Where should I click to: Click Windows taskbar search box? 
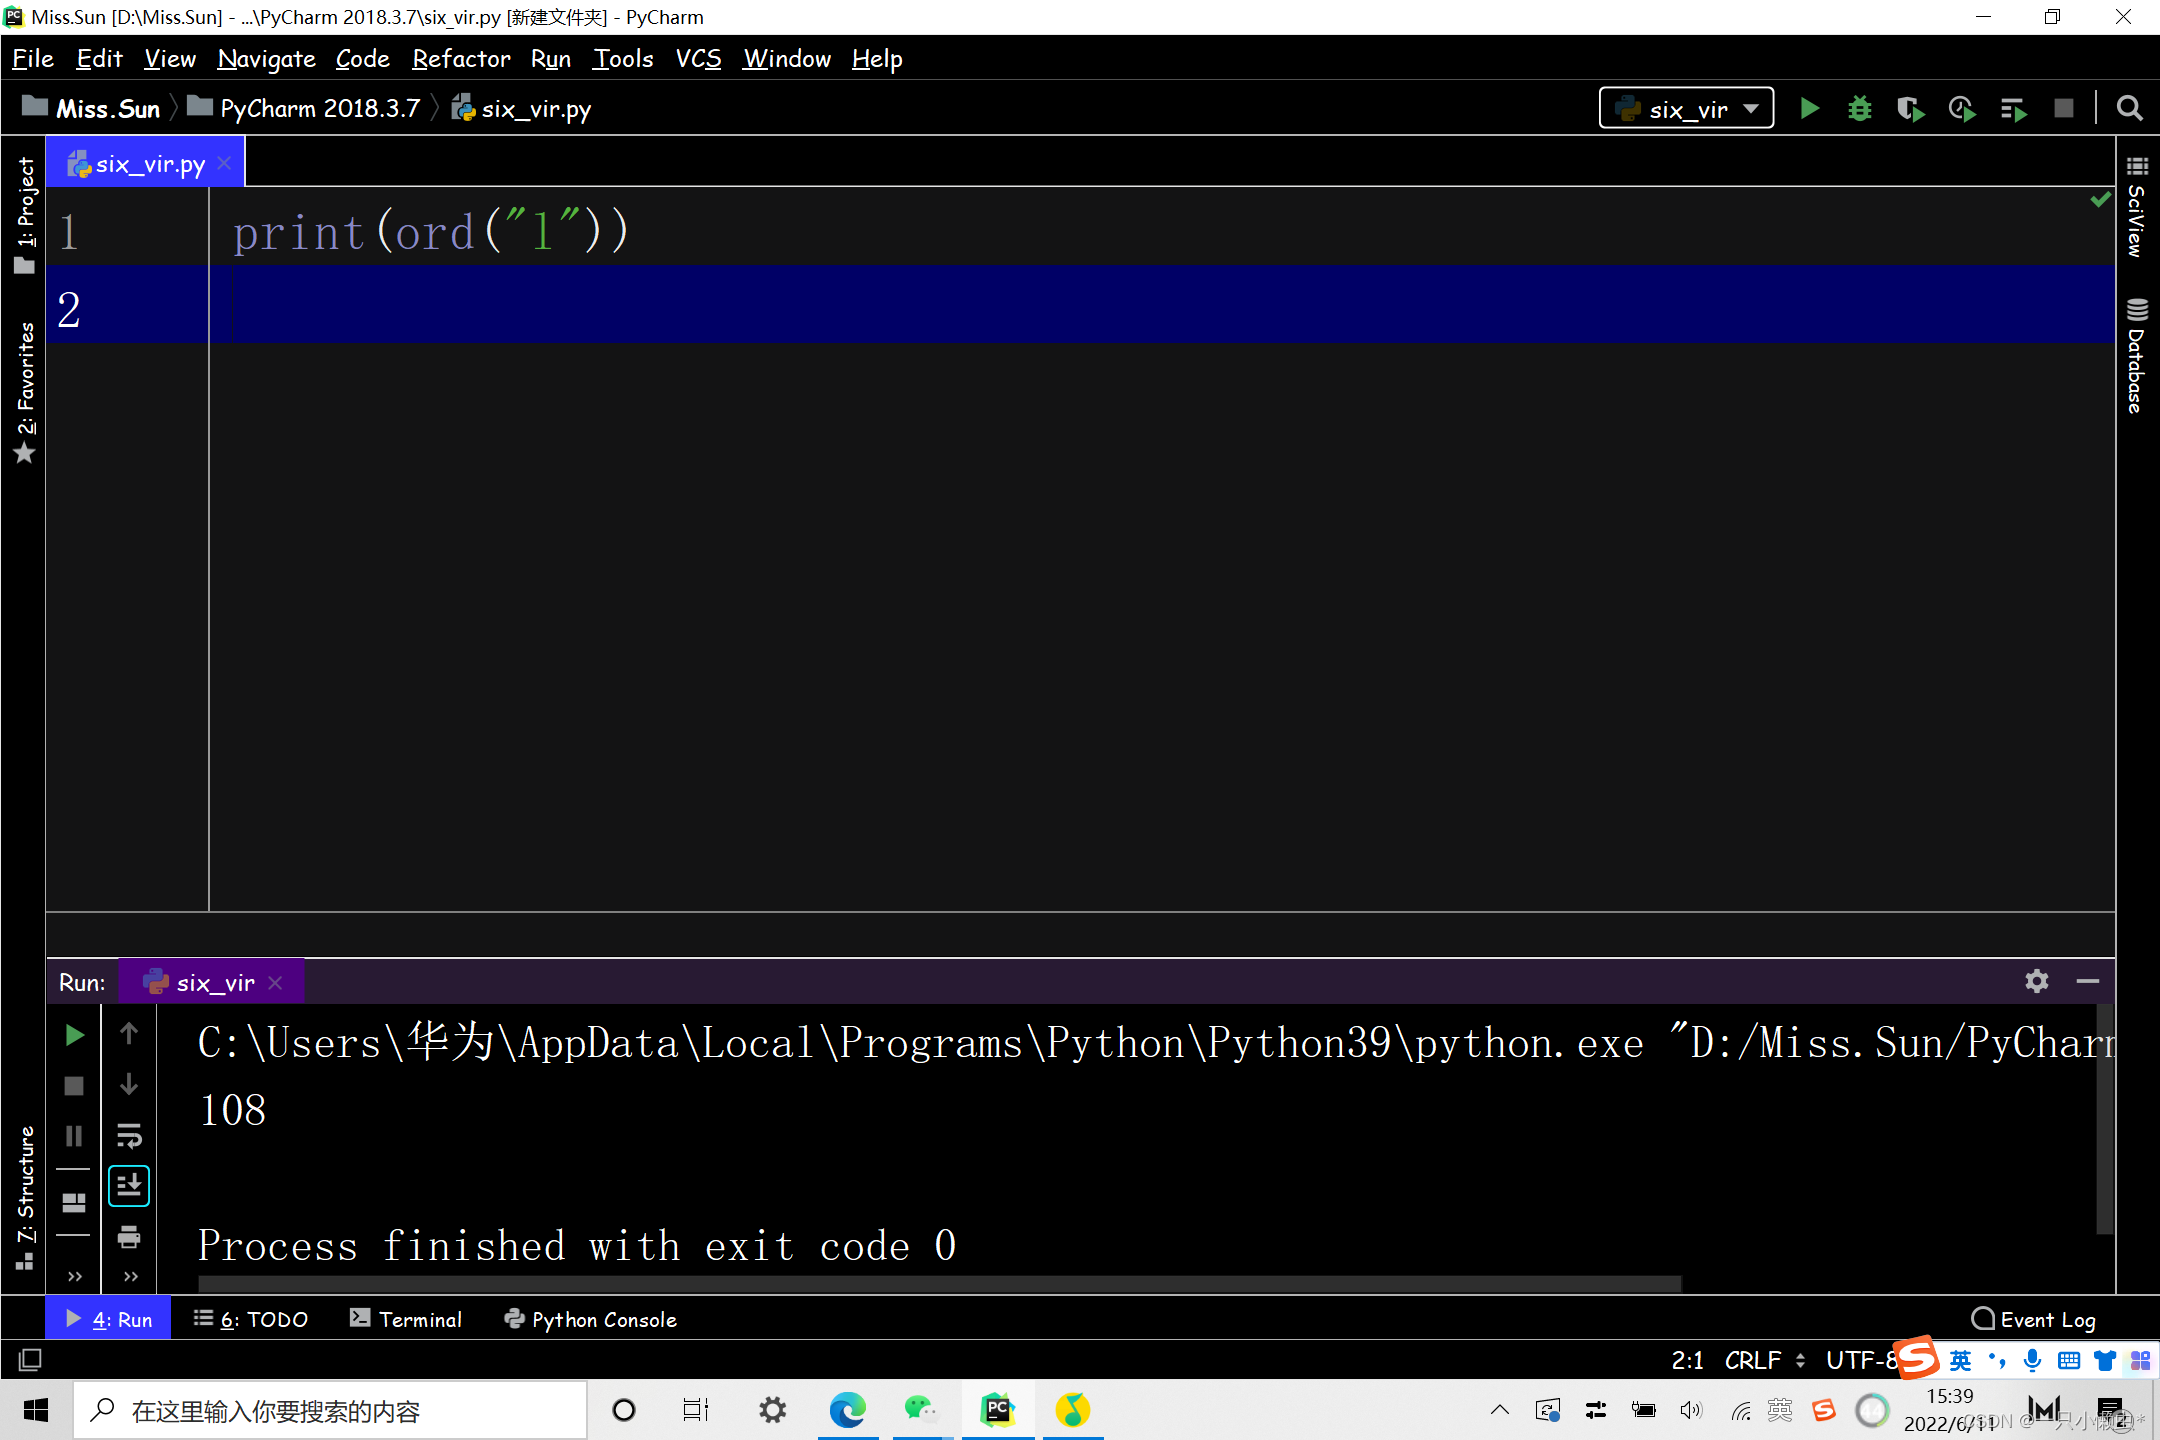330,1410
